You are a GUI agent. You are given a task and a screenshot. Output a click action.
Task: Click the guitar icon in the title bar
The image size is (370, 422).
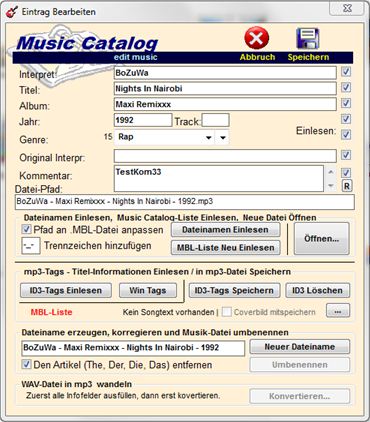click(x=12, y=12)
